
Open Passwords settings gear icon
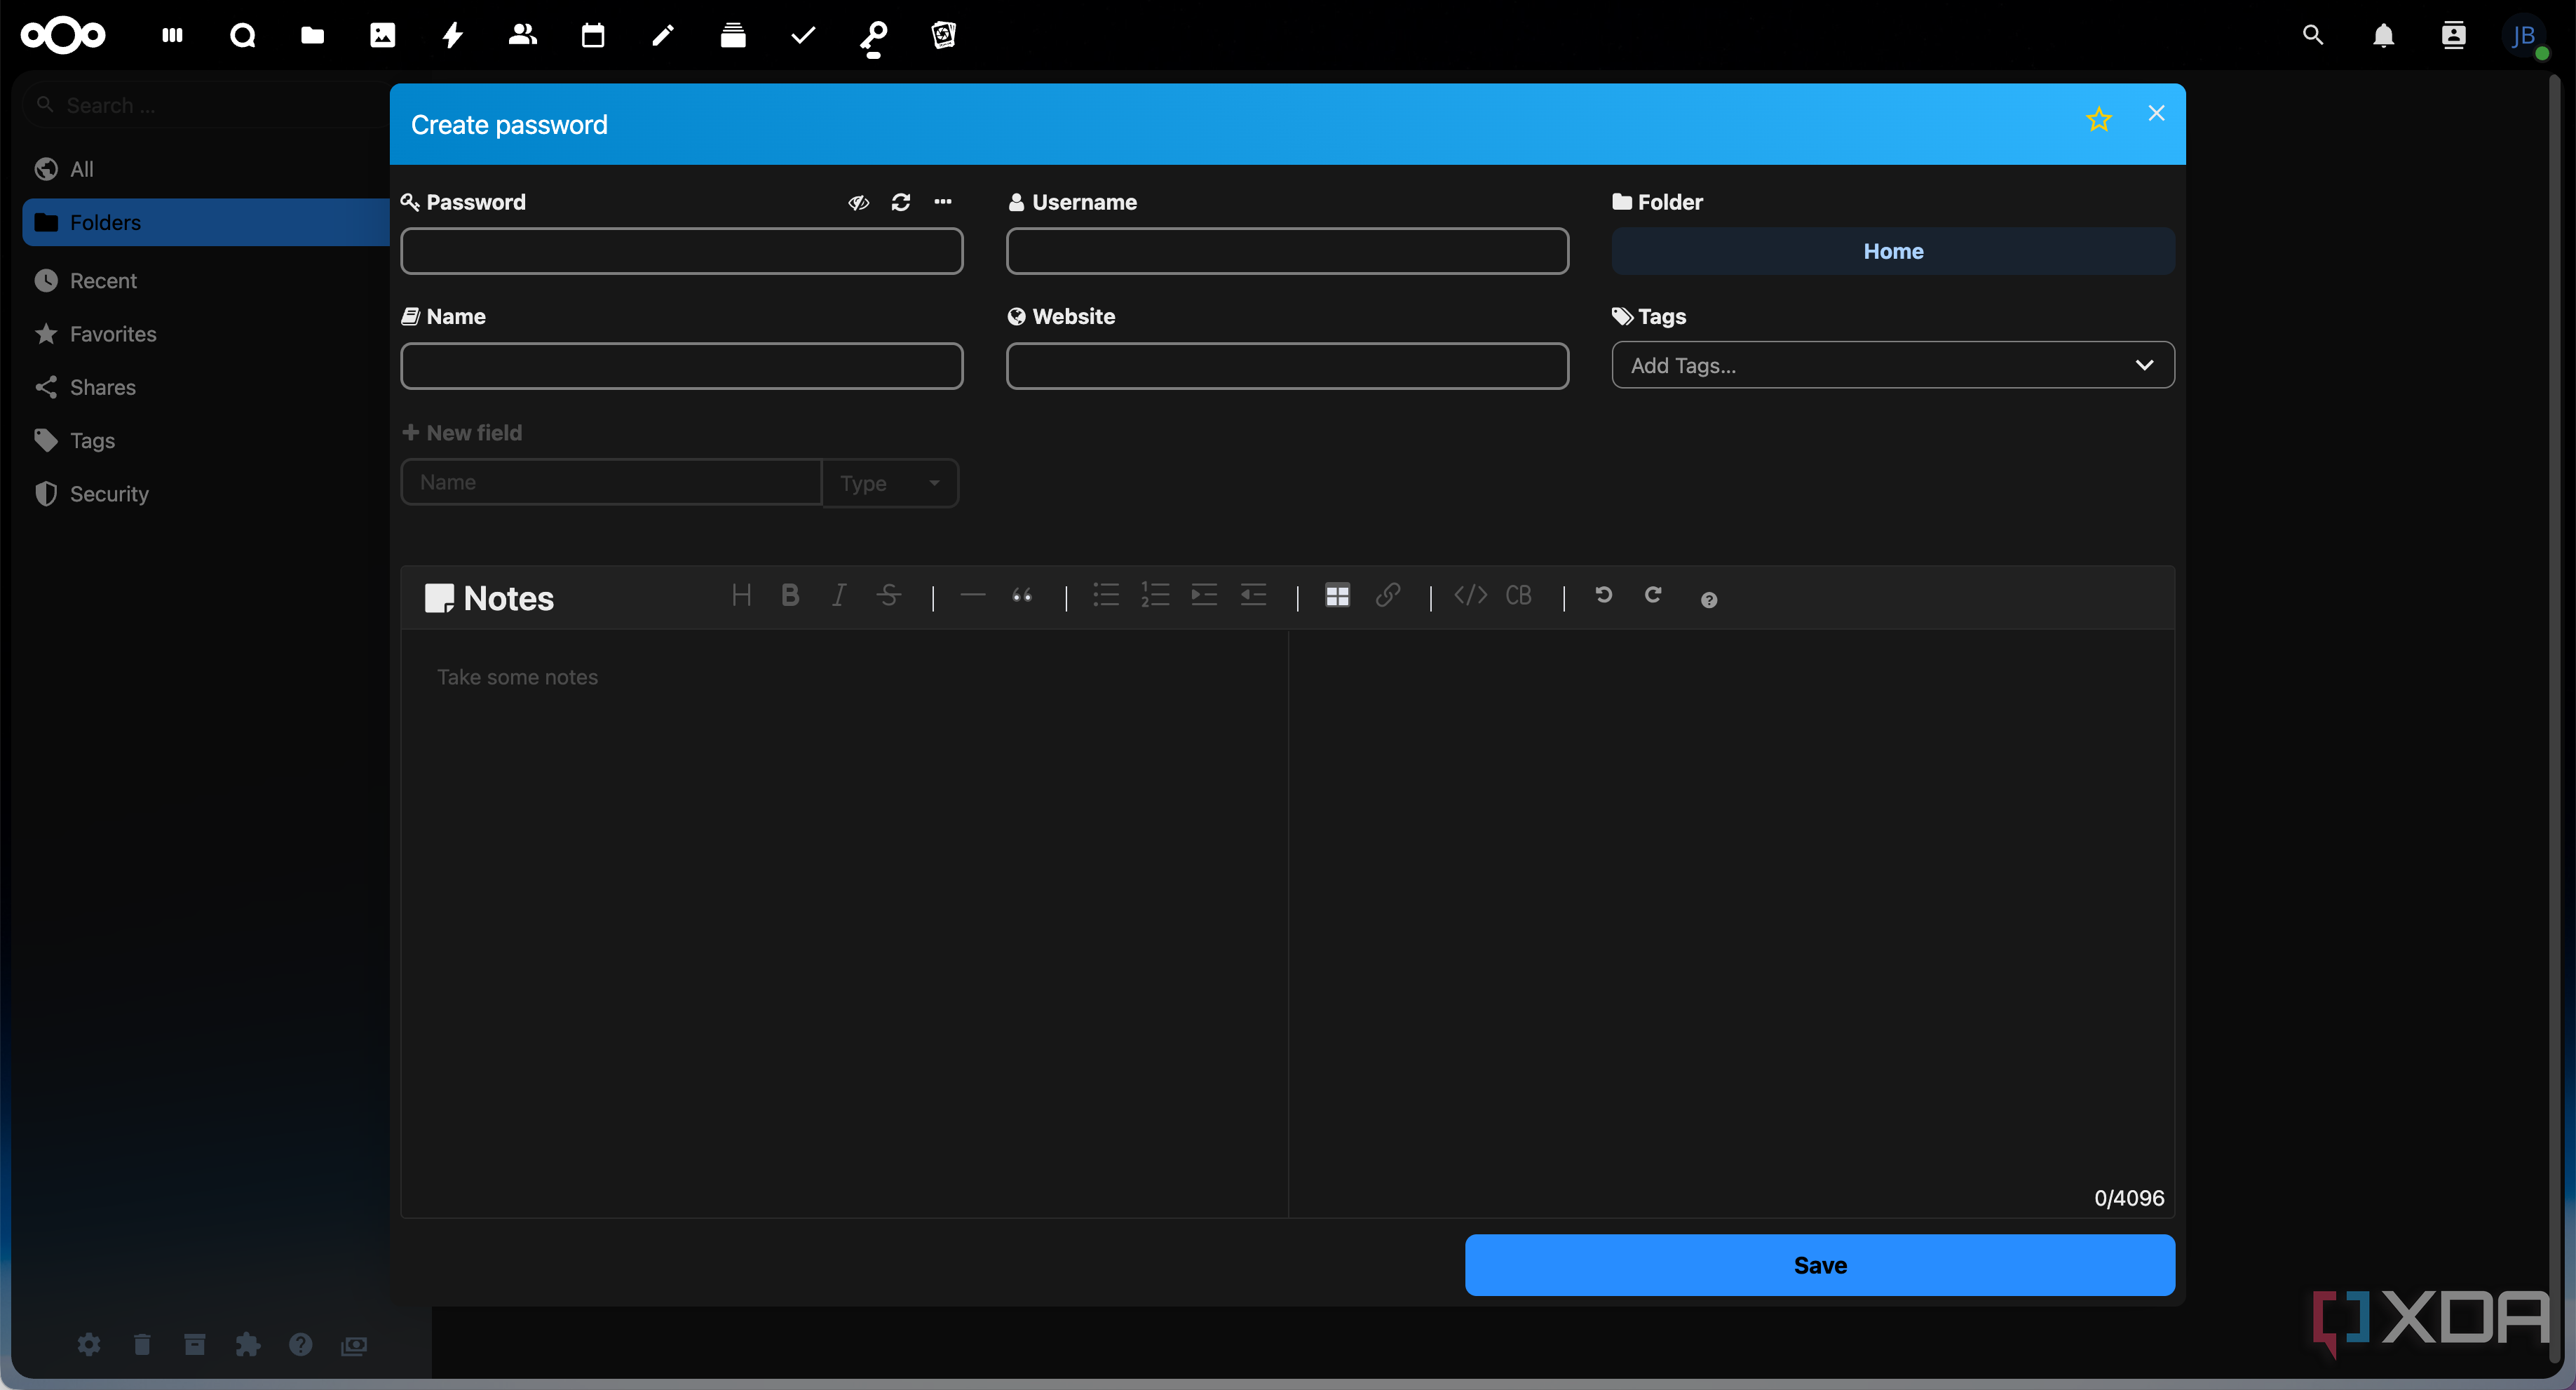[89, 1345]
